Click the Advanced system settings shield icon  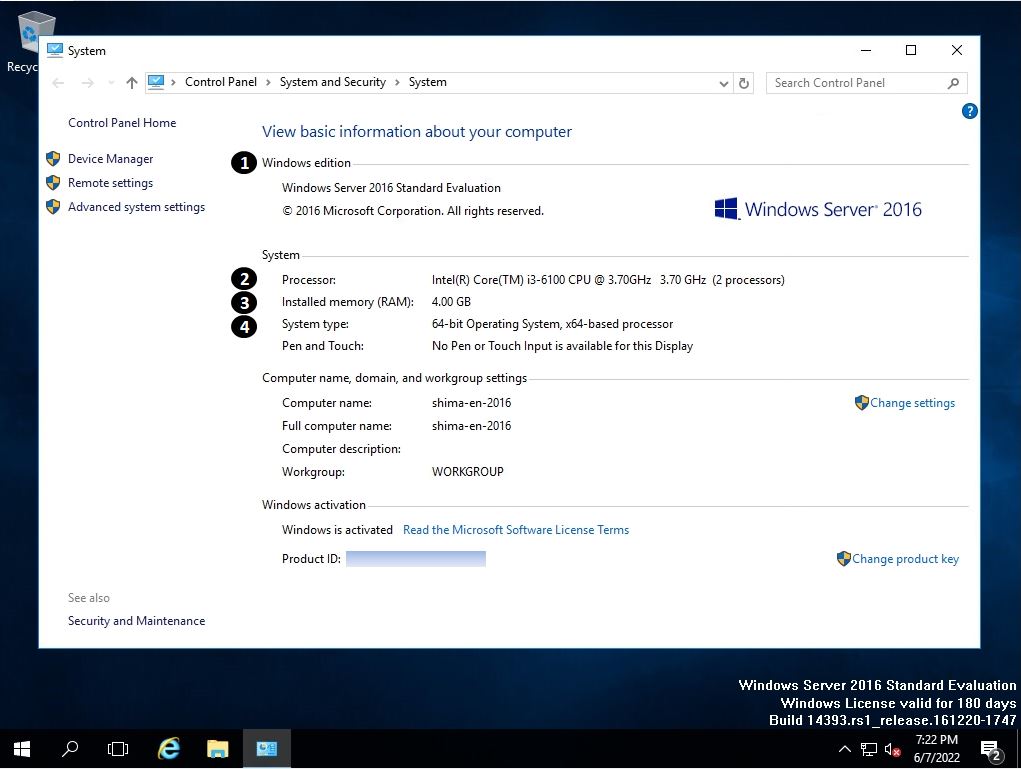[x=53, y=207]
